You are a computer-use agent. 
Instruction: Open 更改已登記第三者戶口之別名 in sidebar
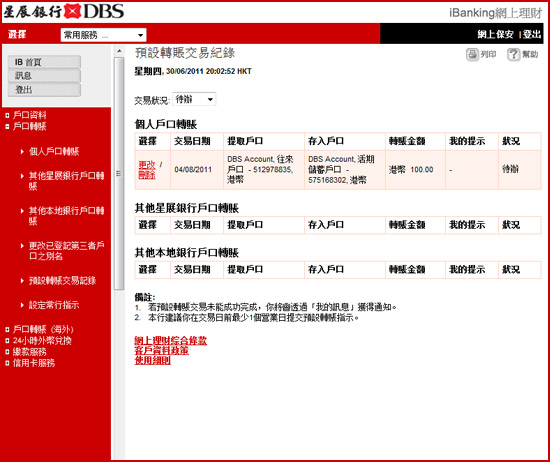tap(66, 250)
